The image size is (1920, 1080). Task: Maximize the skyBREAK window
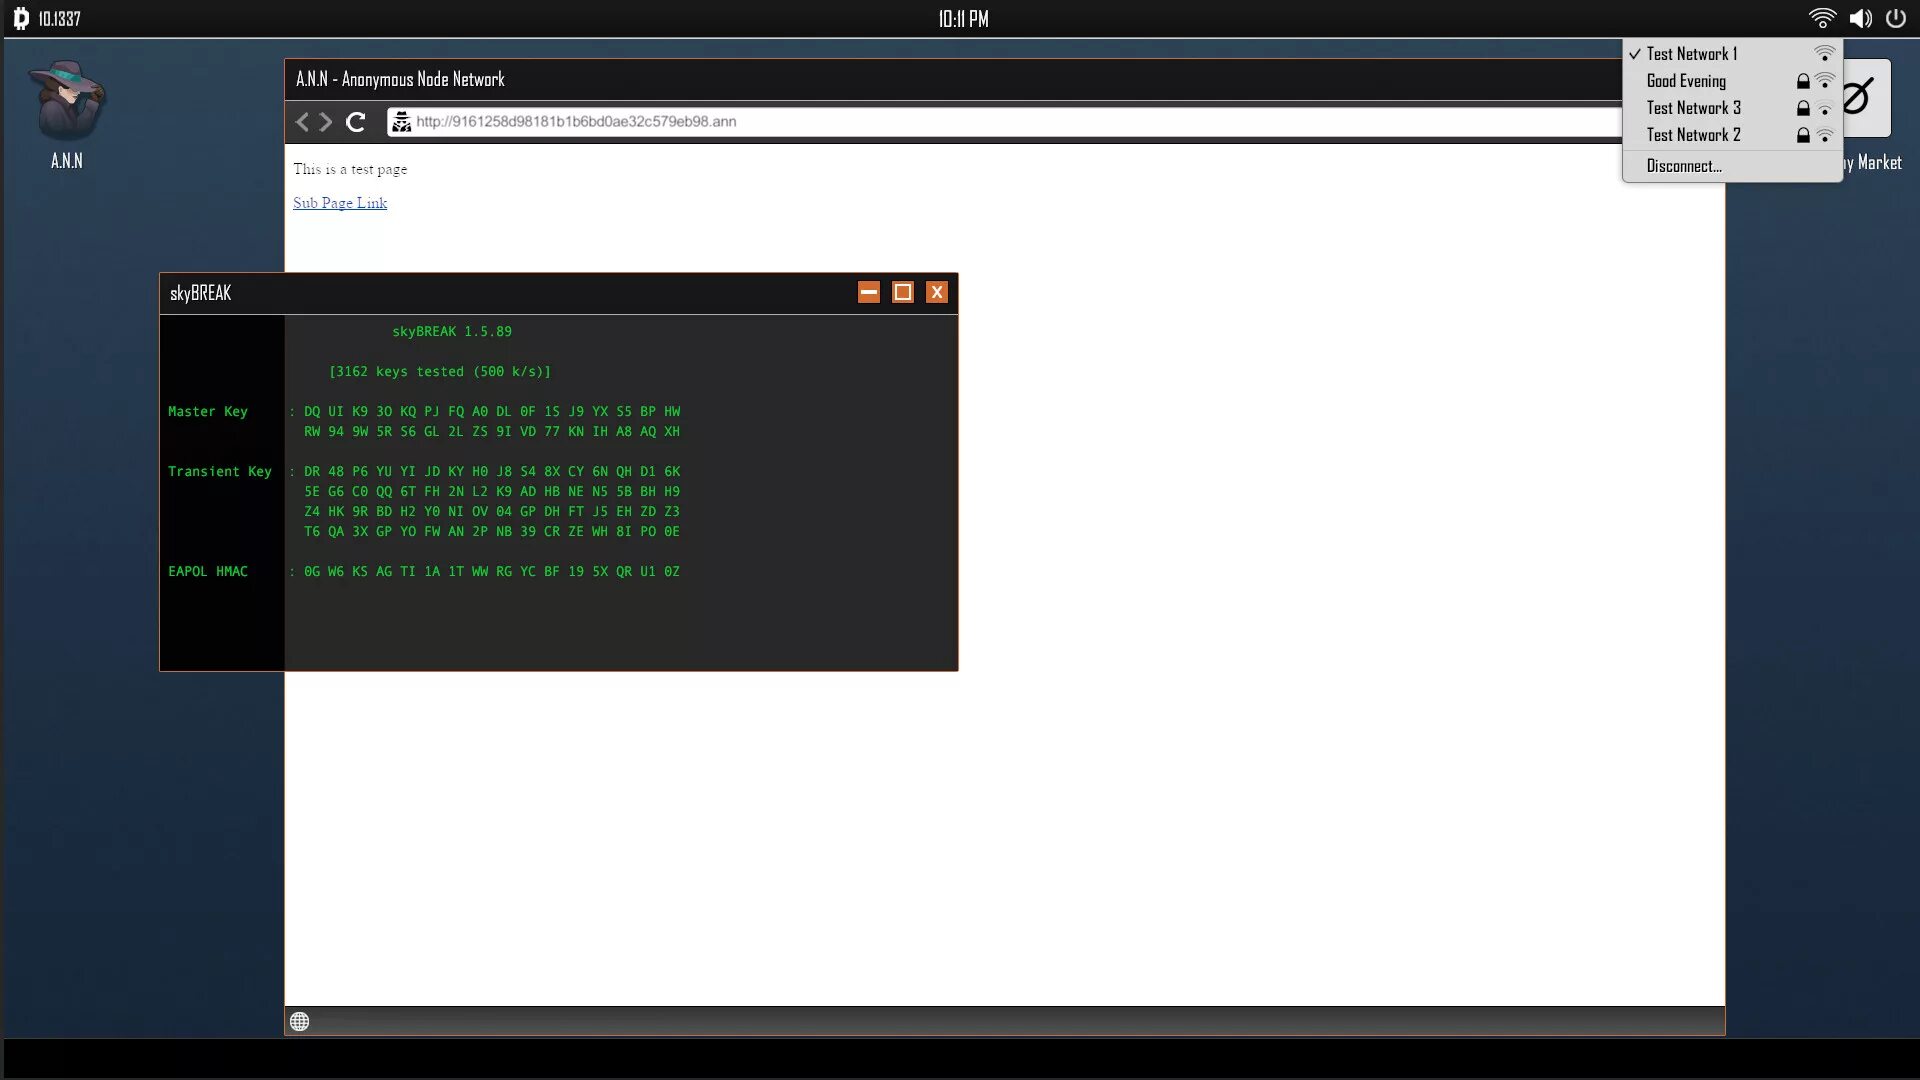(903, 292)
